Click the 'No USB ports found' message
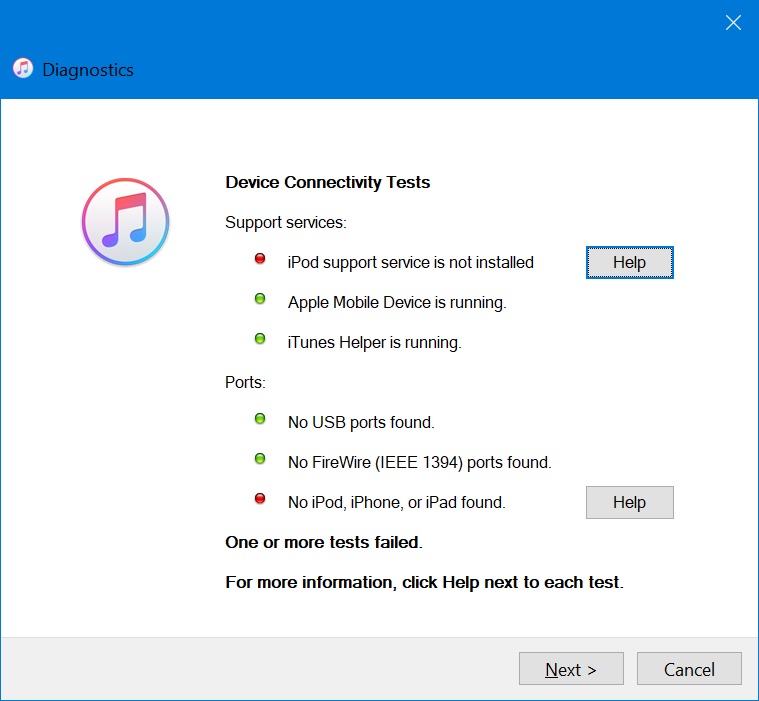This screenshot has height=701, width=759. [361, 422]
